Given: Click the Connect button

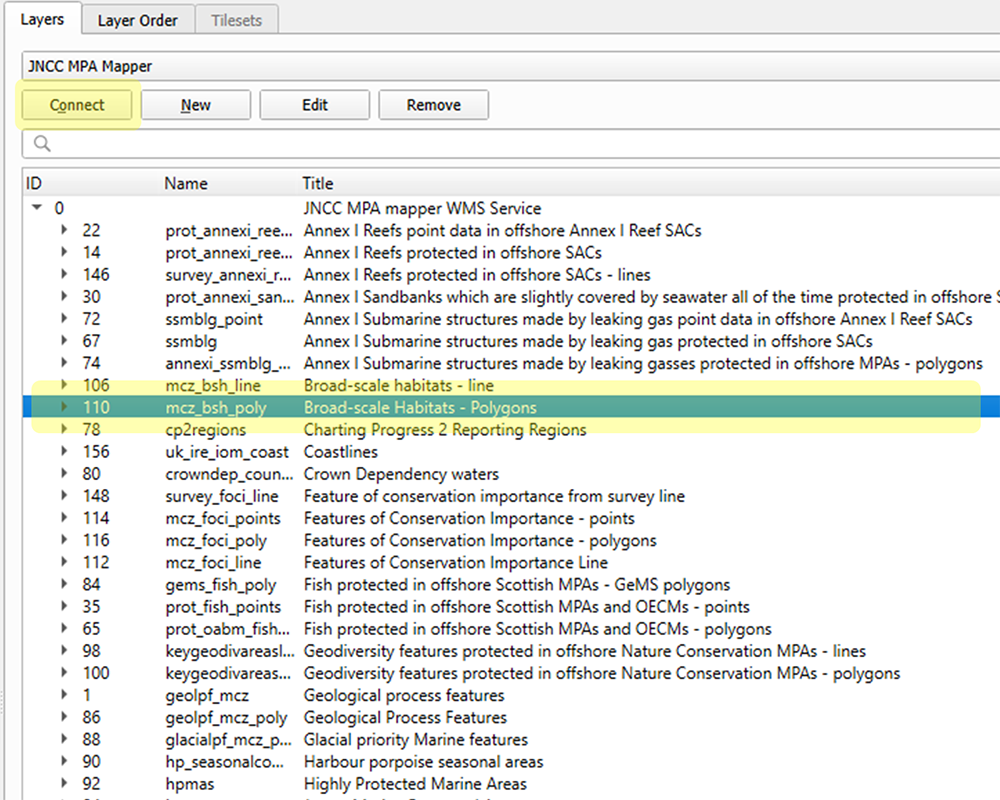Looking at the screenshot, I should coord(76,104).
